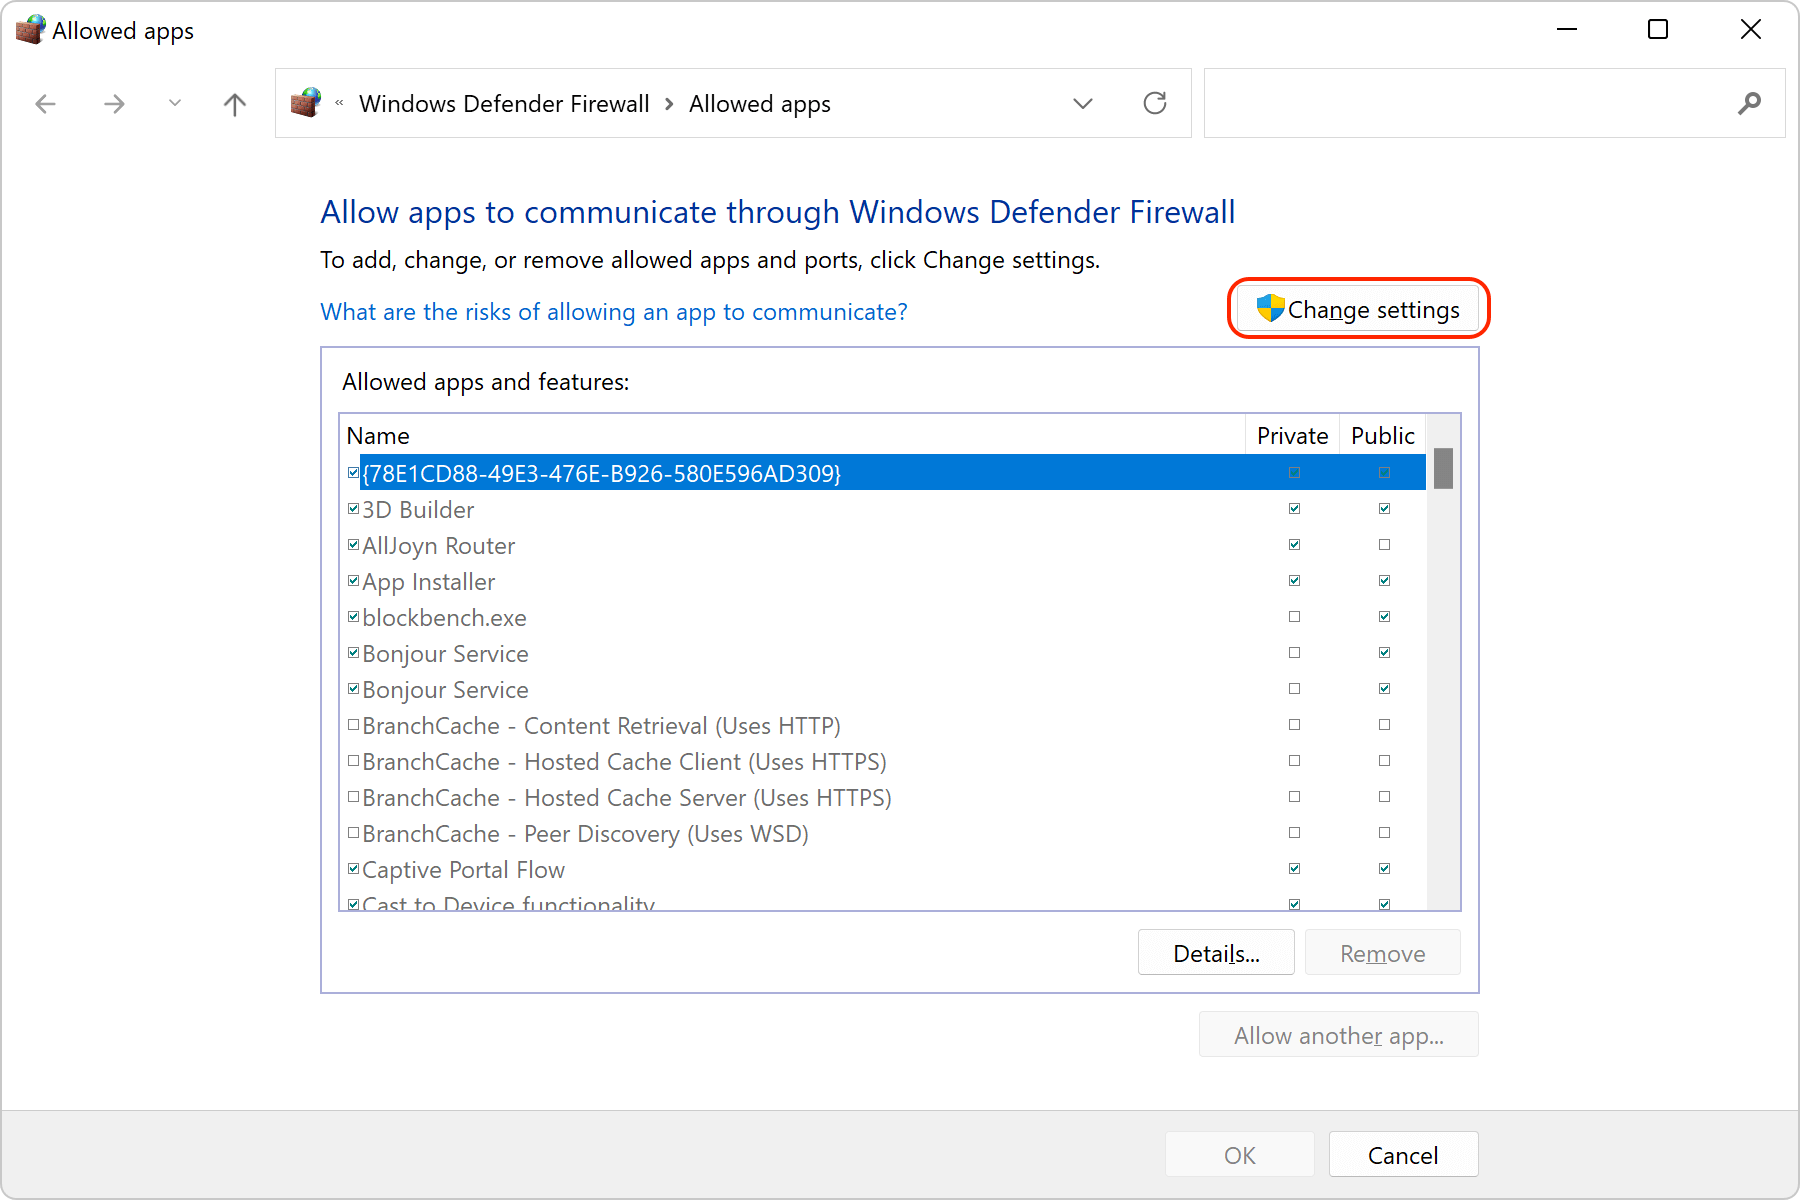Viewport: 1800px width, 1200px height.
Task: Click the firewall icon in address bar
Action: coord(306,102)
